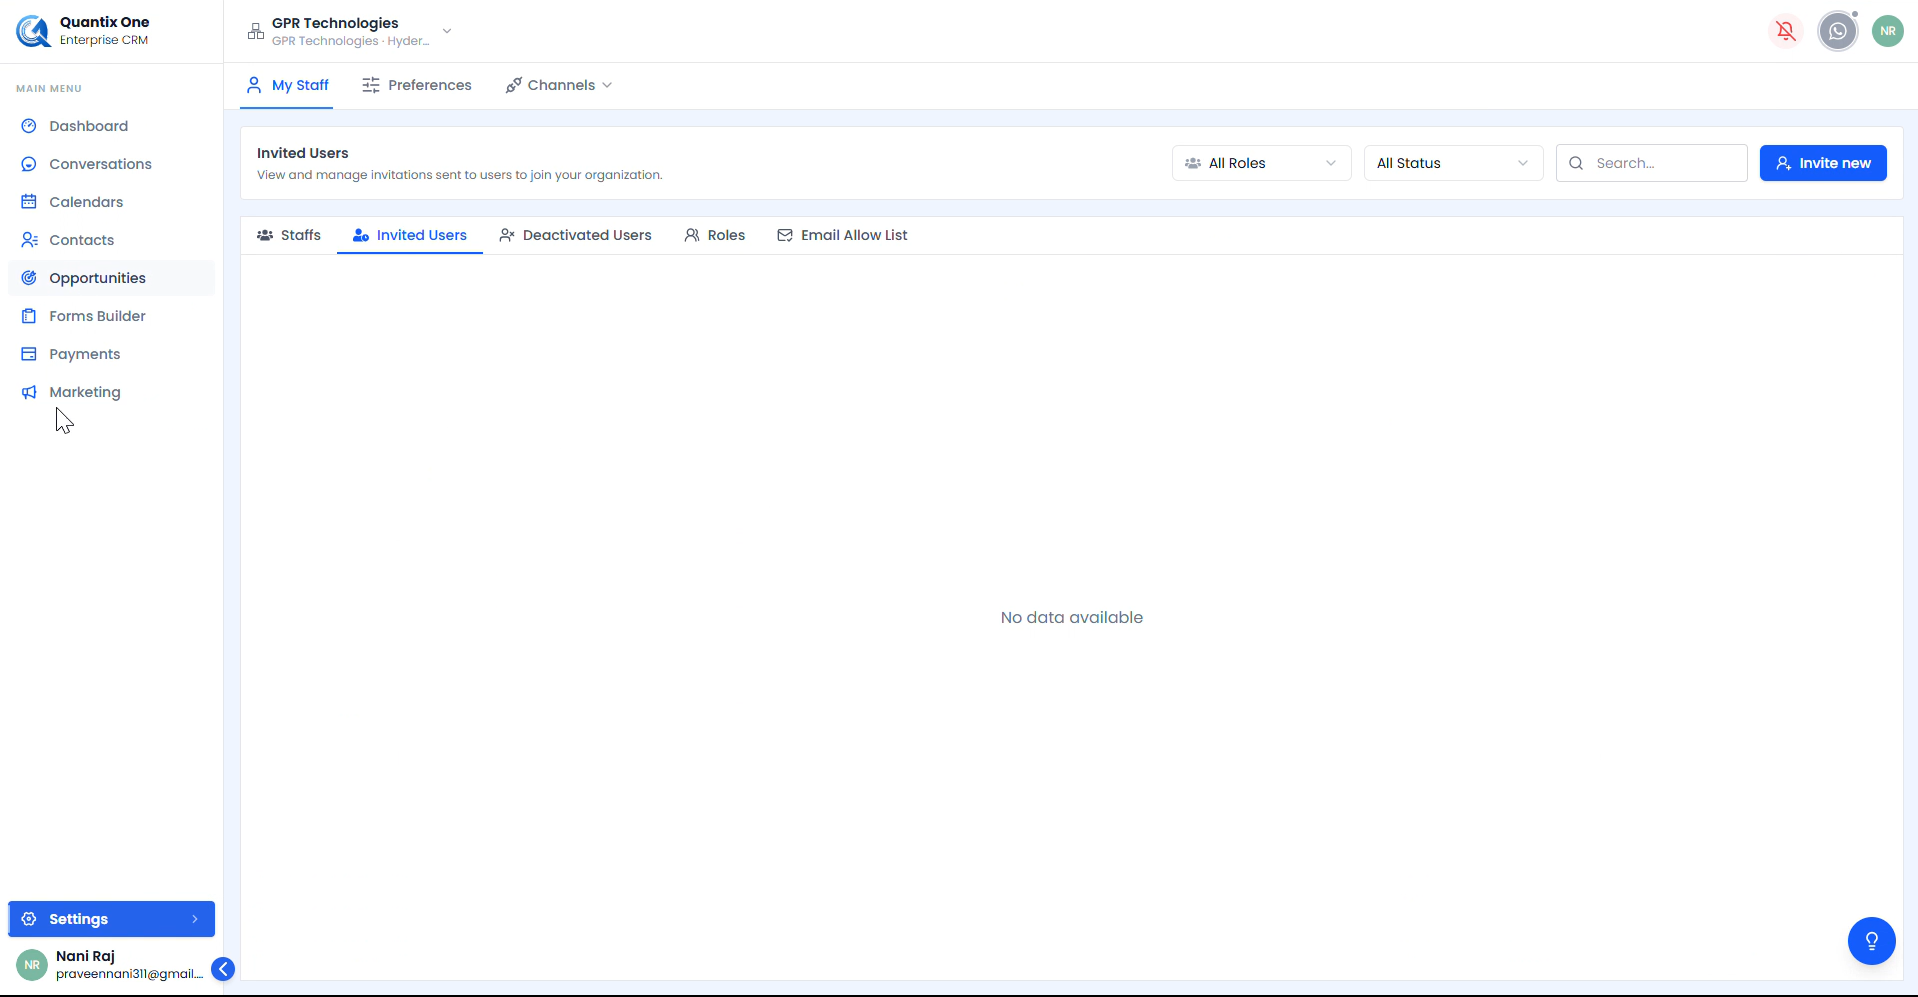Open the NR profile avatar in header

click(x=1888, y=31)
